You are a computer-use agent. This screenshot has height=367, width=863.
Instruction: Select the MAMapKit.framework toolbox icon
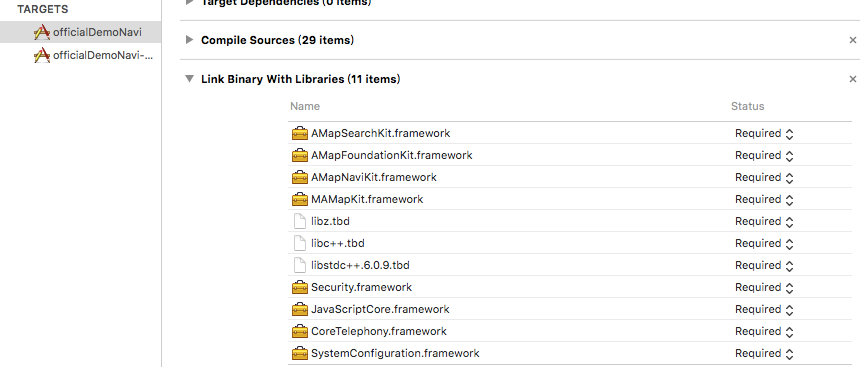click(x=299, y=199)
